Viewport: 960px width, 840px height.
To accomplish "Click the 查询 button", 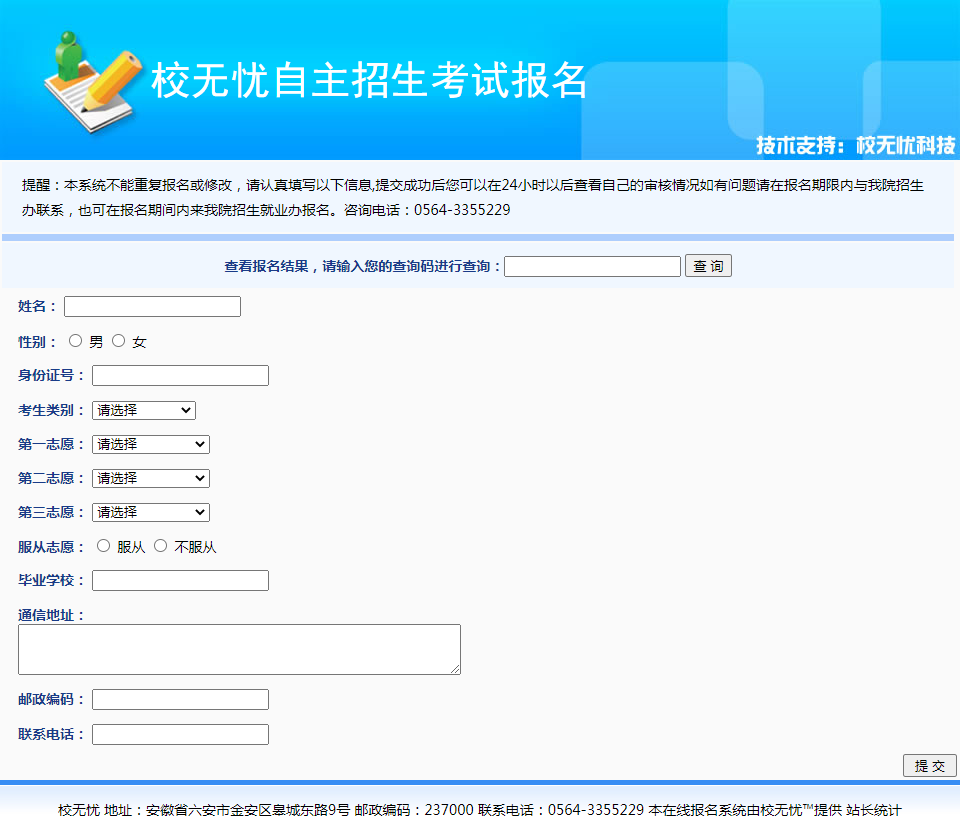I will click(x=708, y=266).
